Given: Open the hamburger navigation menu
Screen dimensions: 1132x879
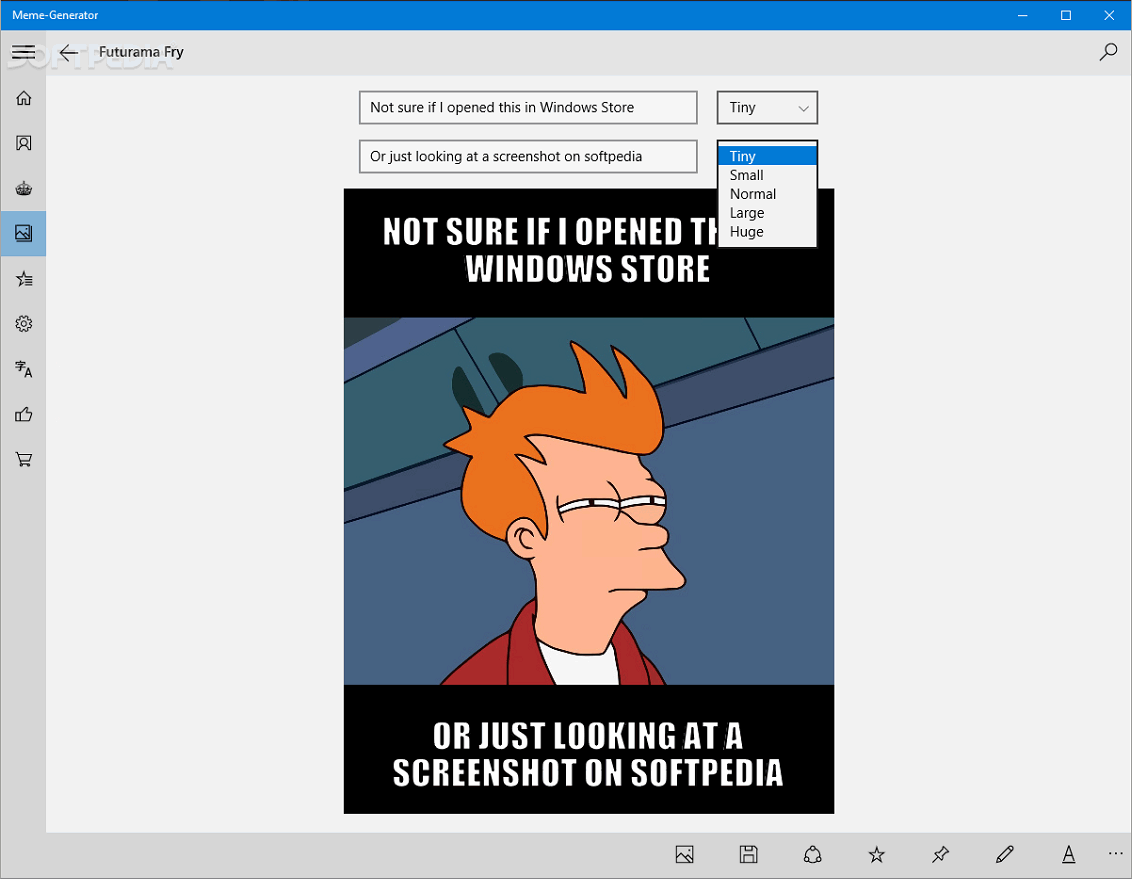Looking at the screenshot, I should pyautogui.click(x=23, y=52).
